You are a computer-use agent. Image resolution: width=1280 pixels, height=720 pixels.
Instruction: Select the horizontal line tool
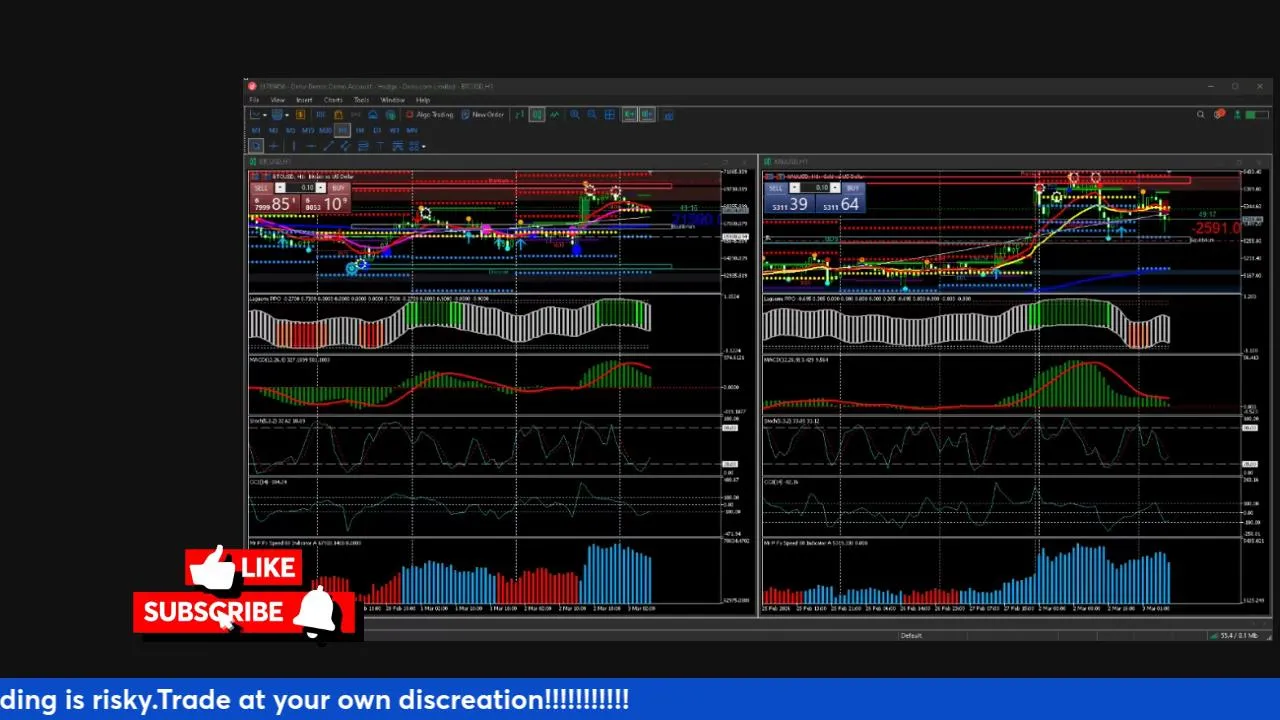[x=311, y=146]
